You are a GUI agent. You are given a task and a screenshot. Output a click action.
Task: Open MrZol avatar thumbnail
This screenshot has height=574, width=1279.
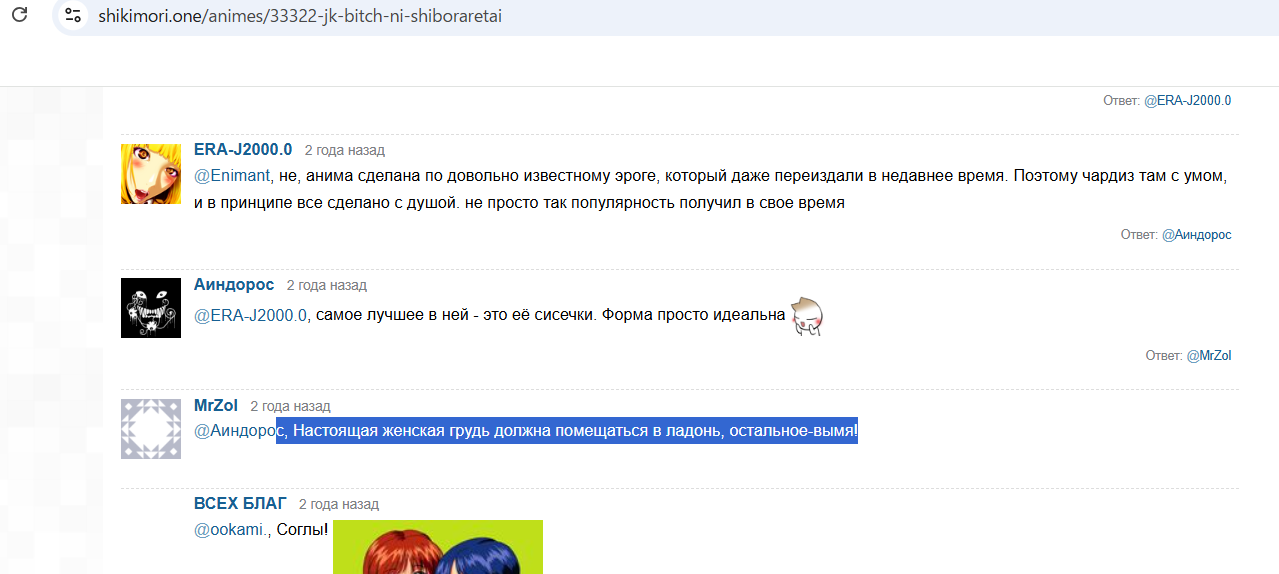151,429
